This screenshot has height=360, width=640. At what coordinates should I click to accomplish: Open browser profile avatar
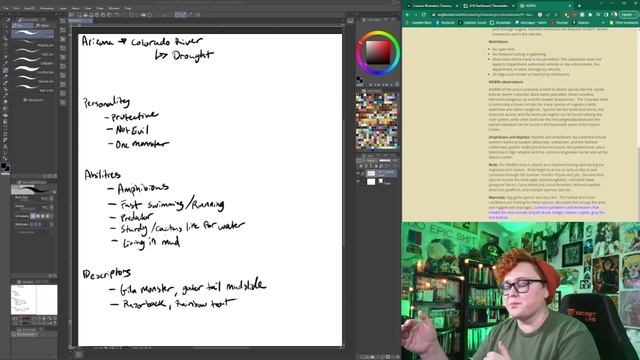point(613,15)
